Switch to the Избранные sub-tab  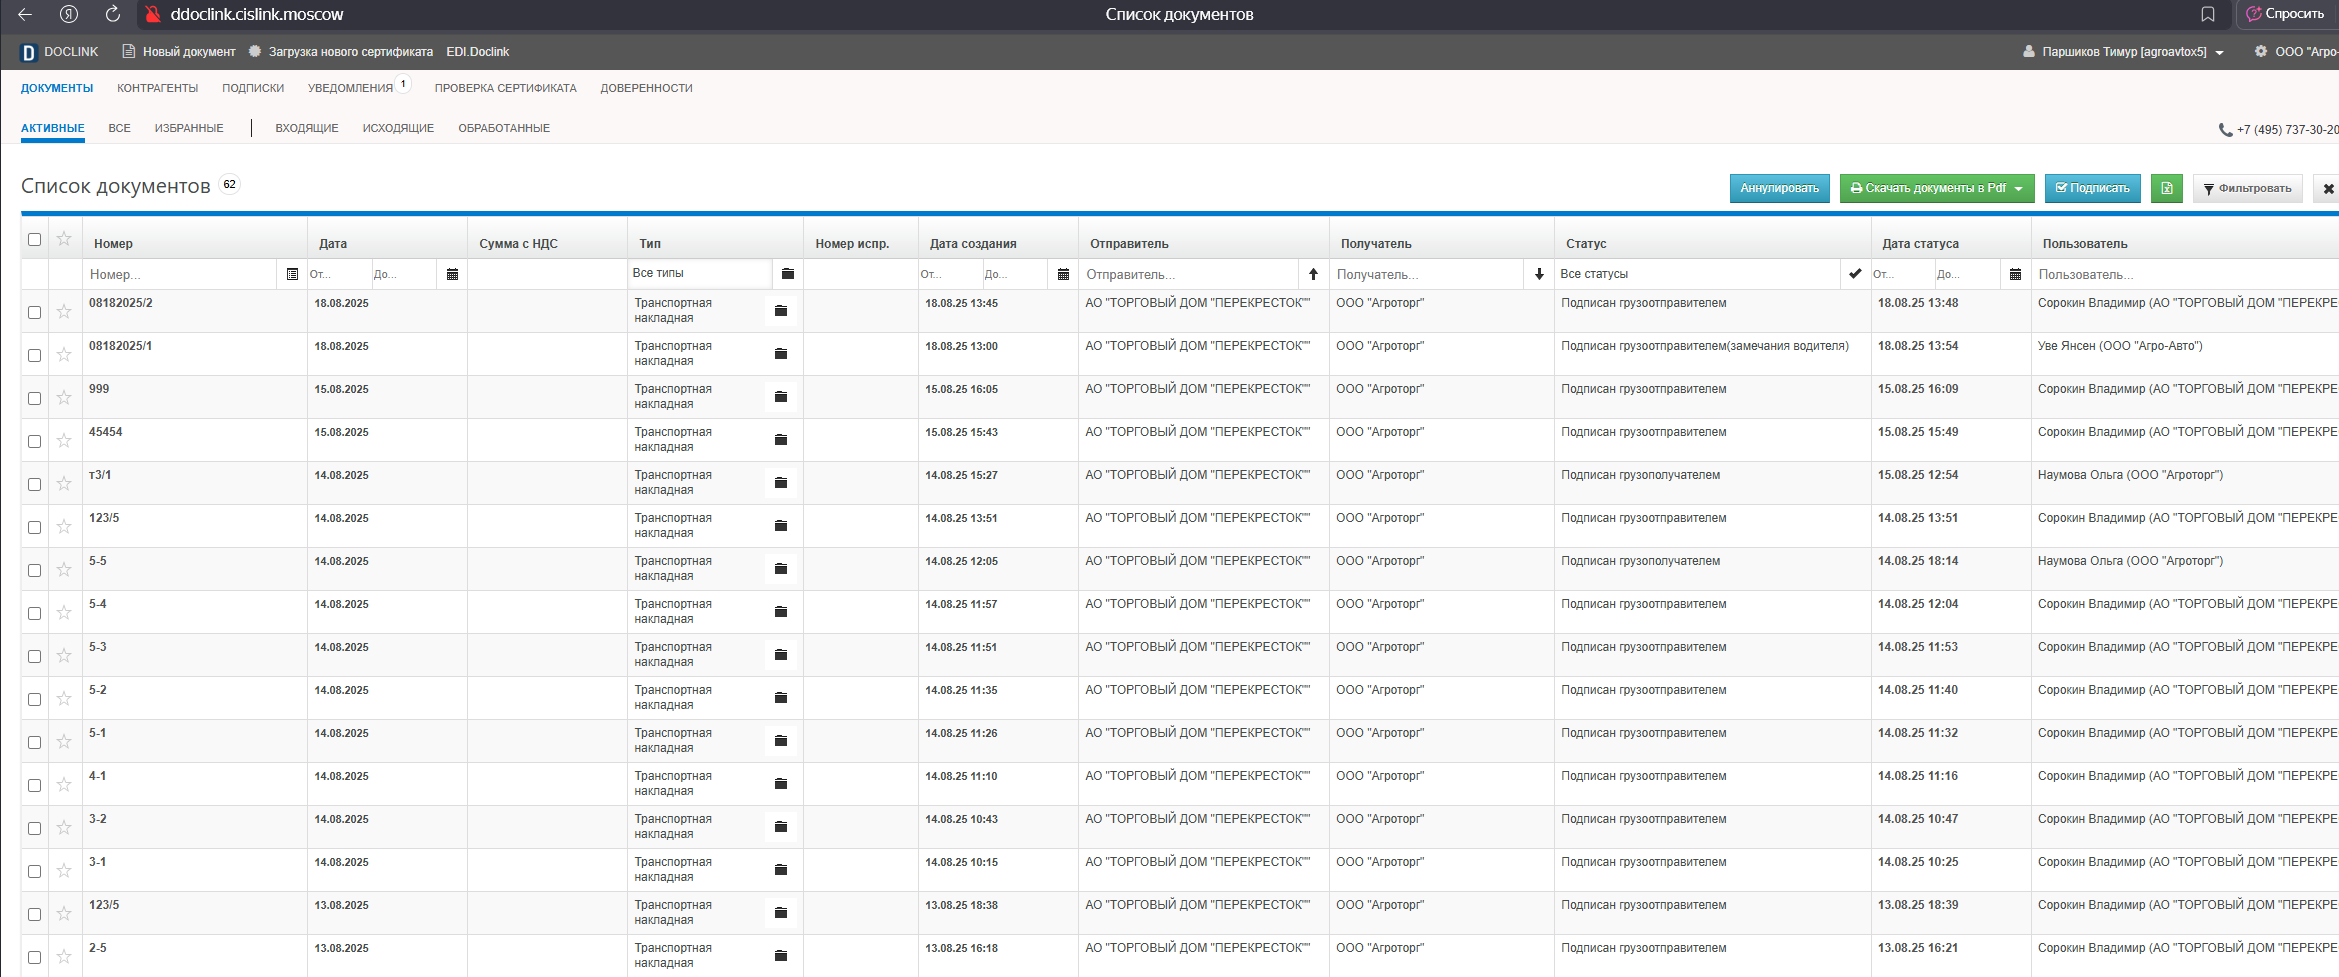click(189, 128)
